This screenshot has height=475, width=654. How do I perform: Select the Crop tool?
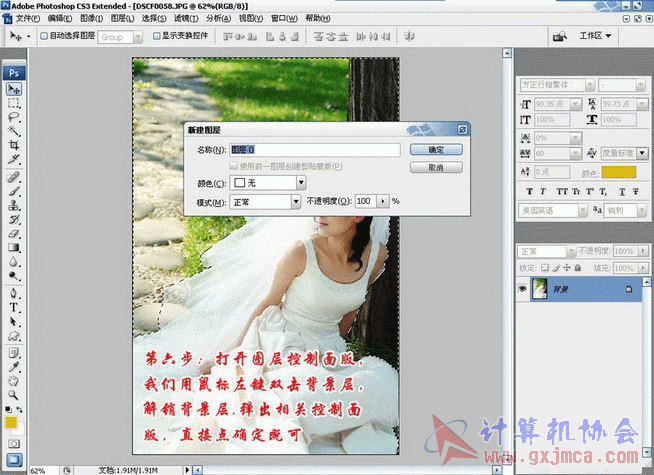click(14, 145)
